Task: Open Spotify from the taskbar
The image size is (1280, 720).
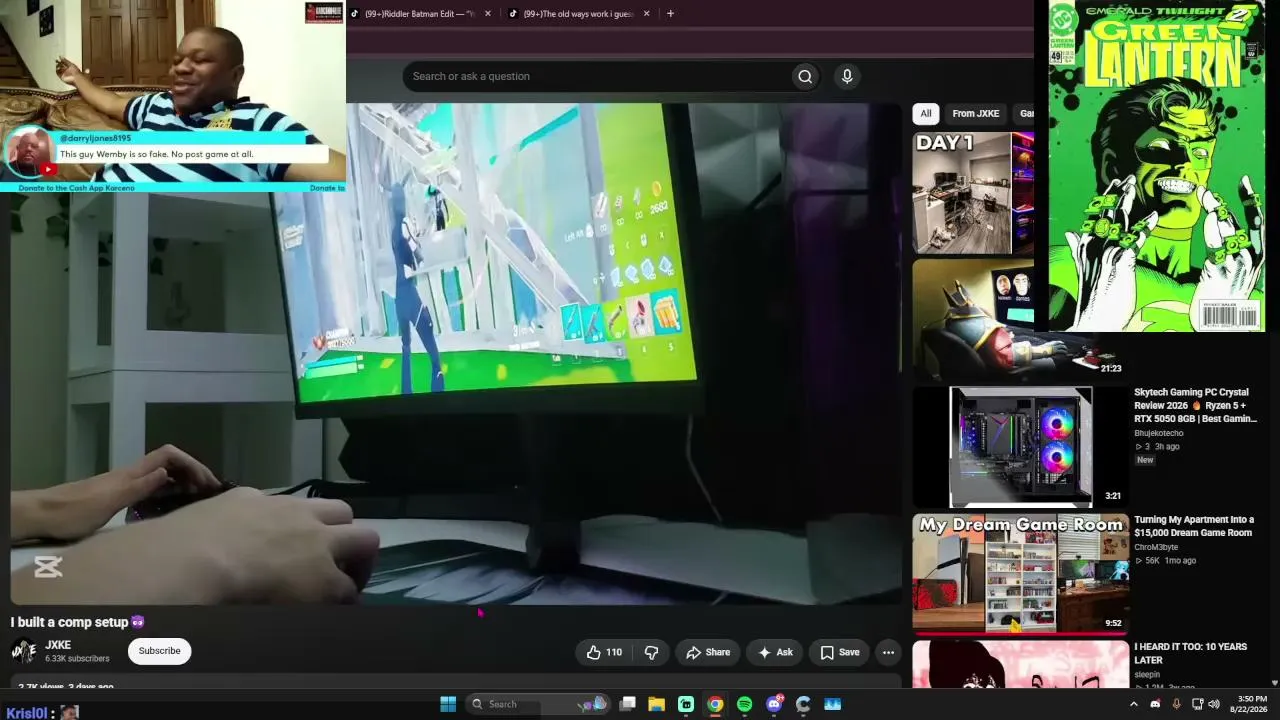Action: pyautogui.click(x=744, y=704)
